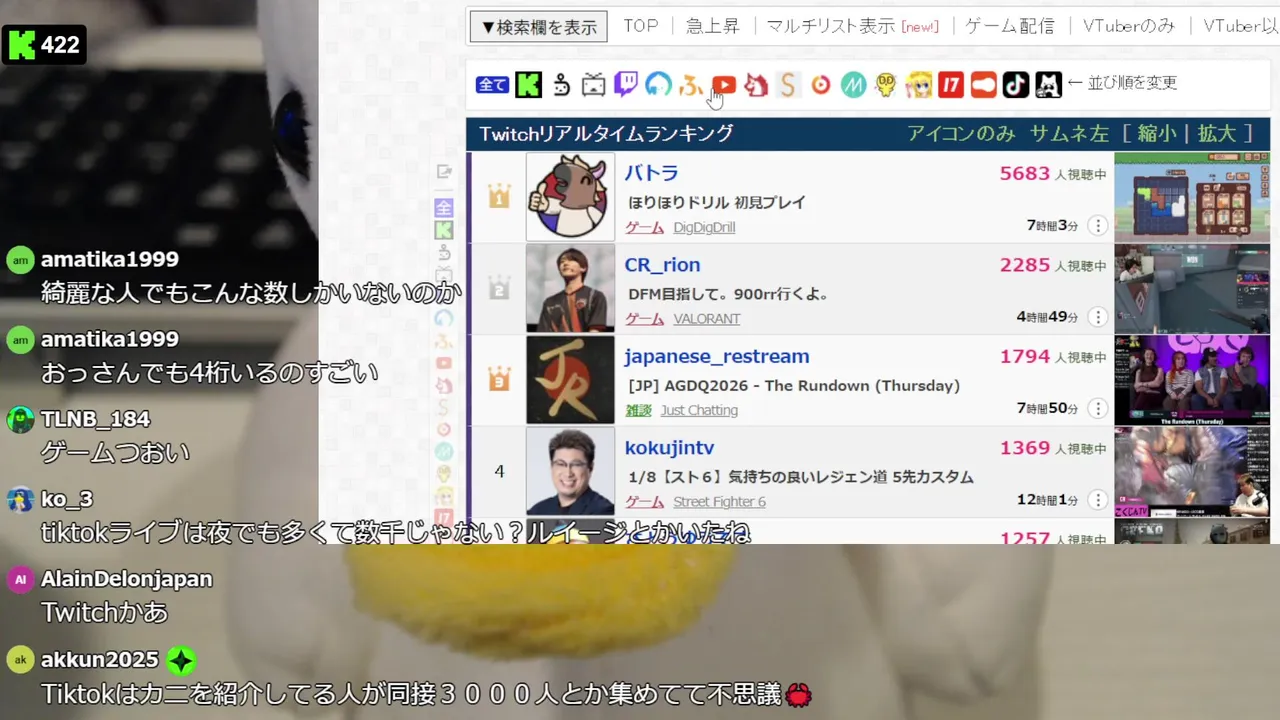This screenshot has width=1280, height=720.
Task: Open VALORANT game link
Action: click(707, 319)
